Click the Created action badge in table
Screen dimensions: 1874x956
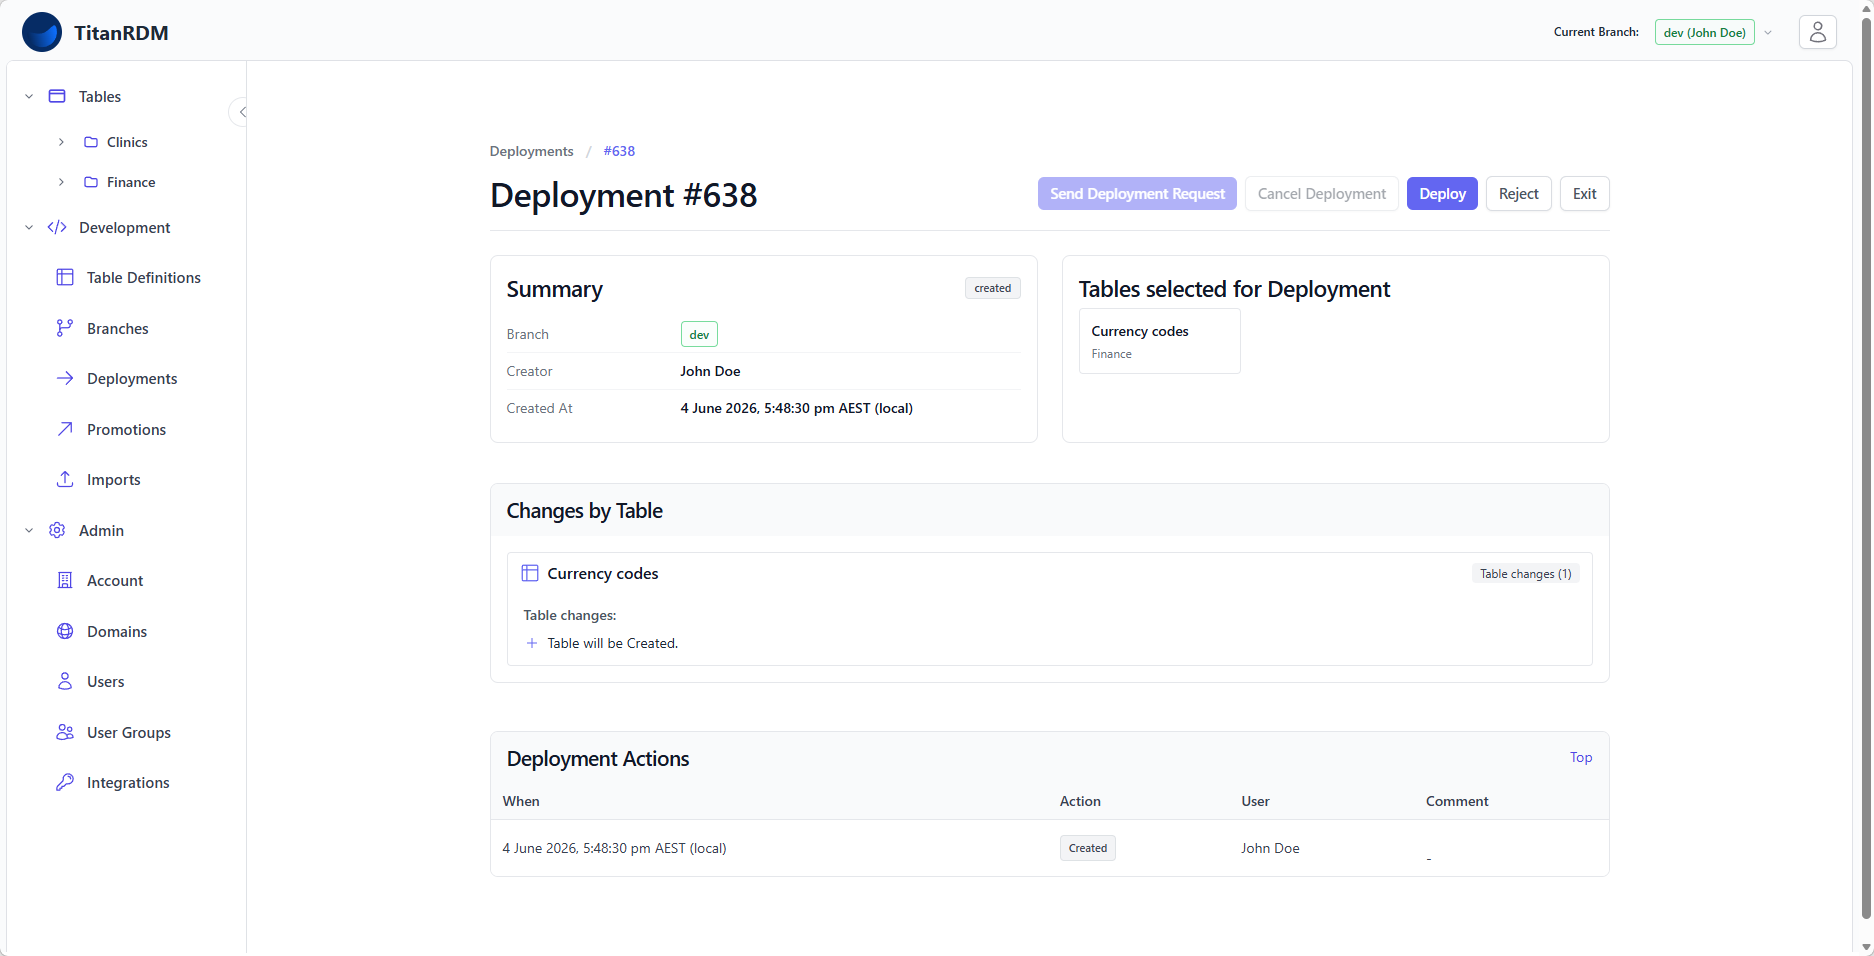pyautogui.click(x=1087, y=848)
